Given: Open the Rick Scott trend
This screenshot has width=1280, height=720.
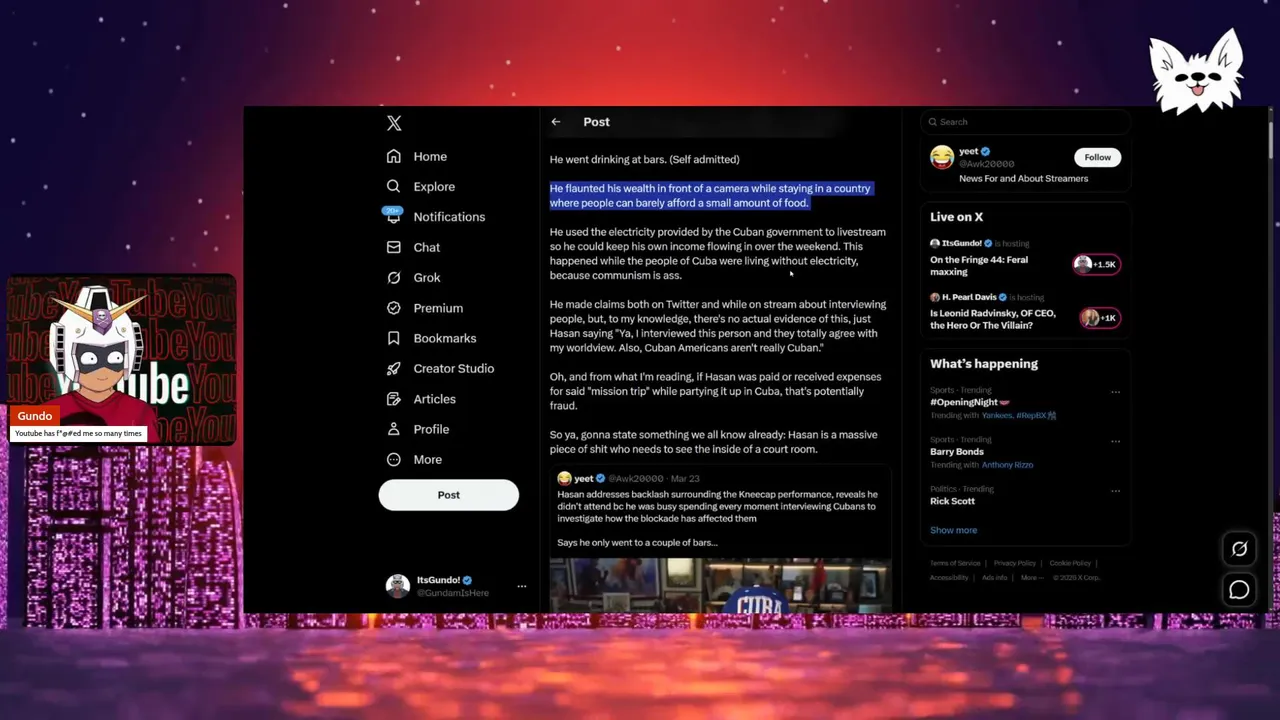Looking at the screenshot, I should tap(952, 501).
